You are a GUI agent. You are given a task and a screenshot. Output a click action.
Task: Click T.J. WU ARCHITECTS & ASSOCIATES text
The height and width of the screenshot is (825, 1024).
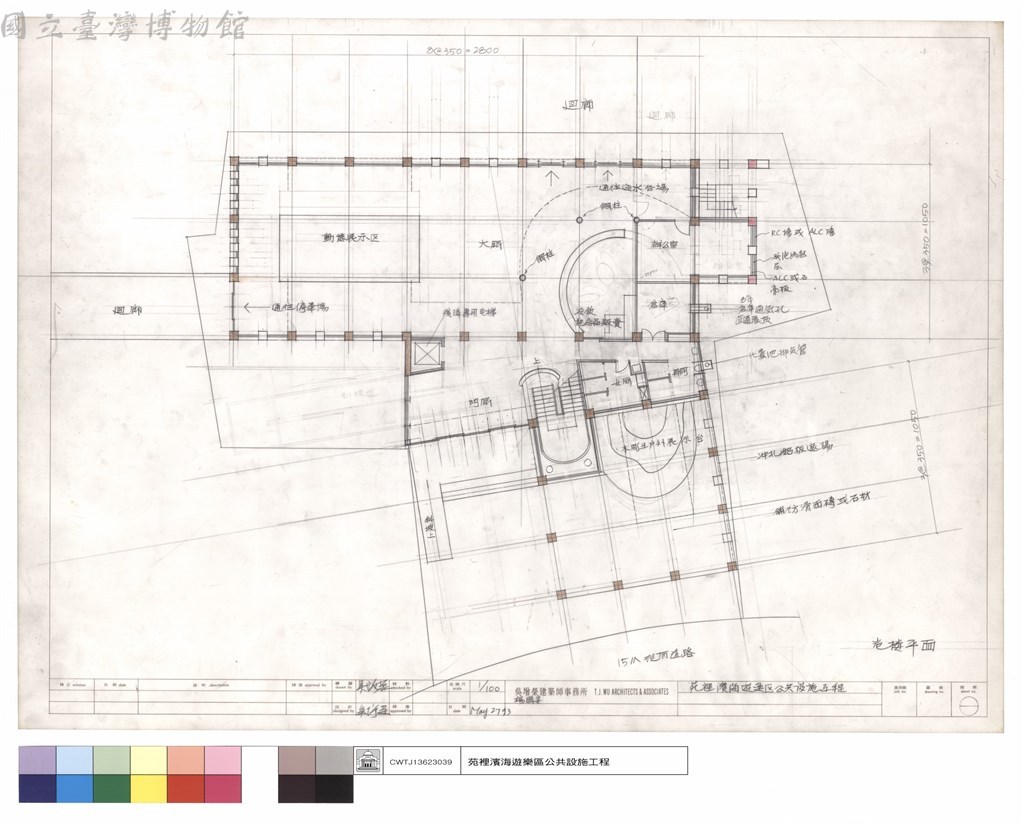[631, 691]
